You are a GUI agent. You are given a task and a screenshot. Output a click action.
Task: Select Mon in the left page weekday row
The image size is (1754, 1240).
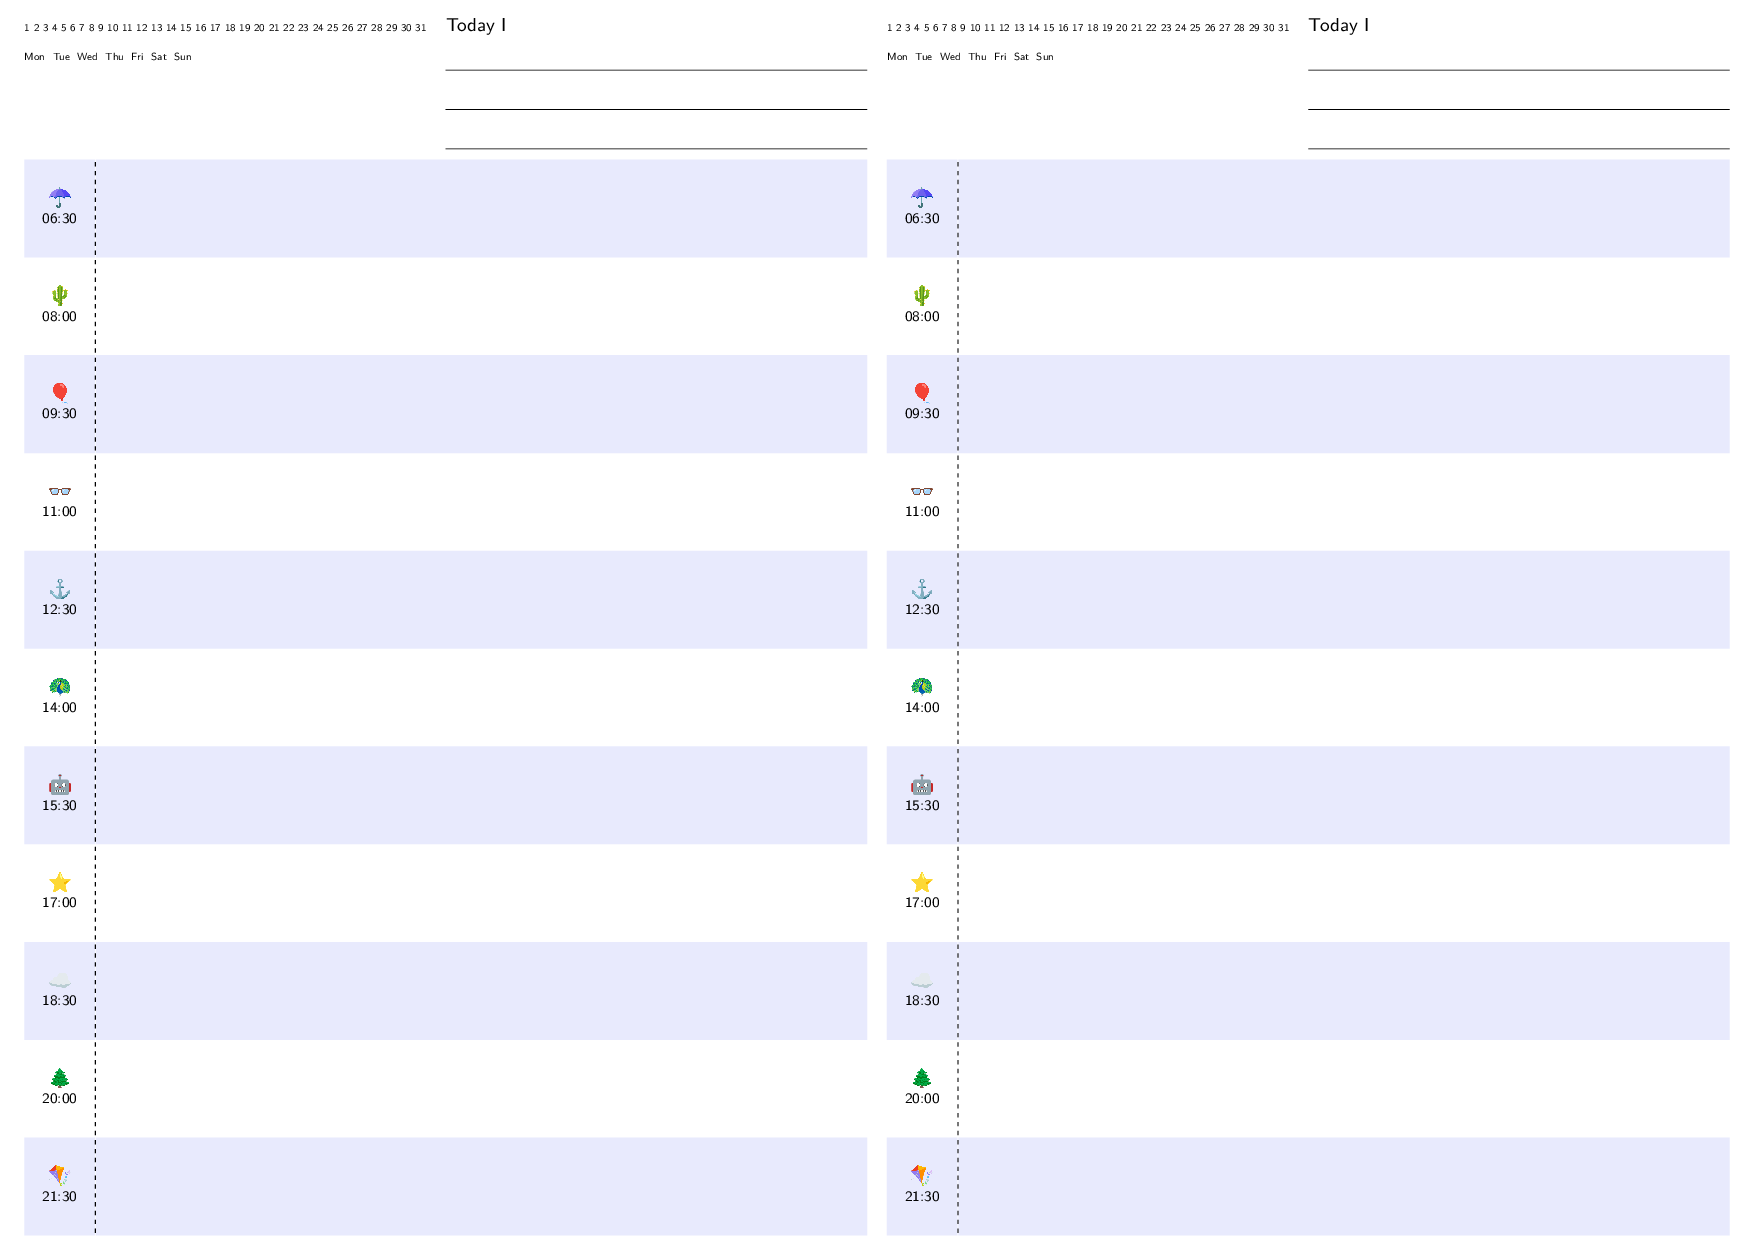point(34,57)
